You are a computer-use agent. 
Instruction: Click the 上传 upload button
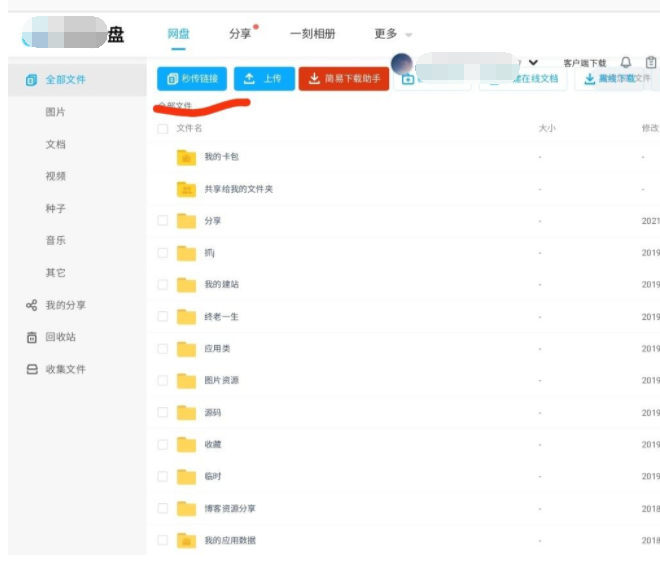pyautogui.click(x=264, y=79)
